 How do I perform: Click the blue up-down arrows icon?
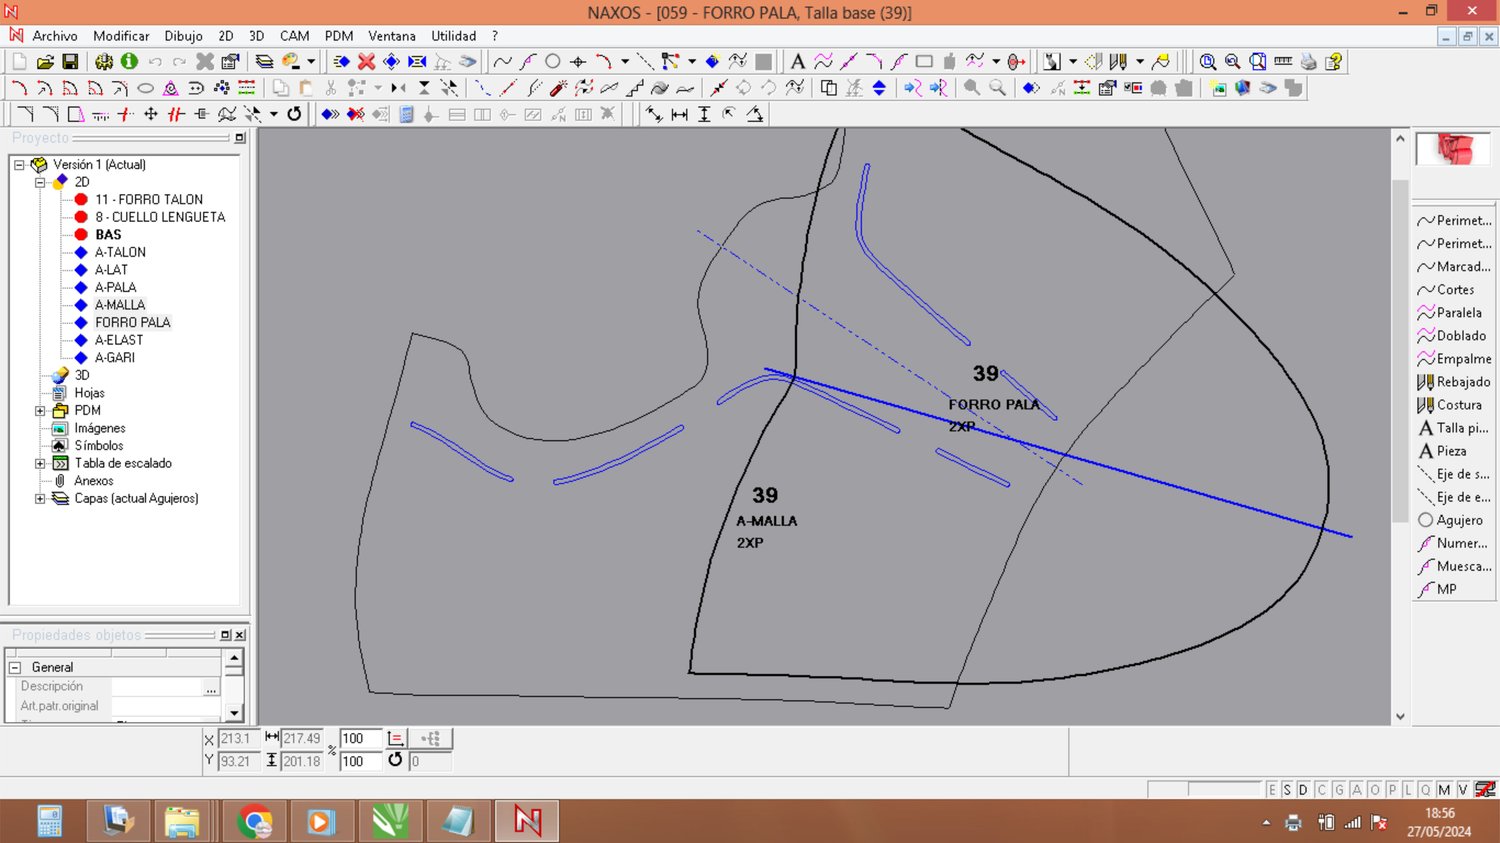pyautogui.click(x=879, y=88)
